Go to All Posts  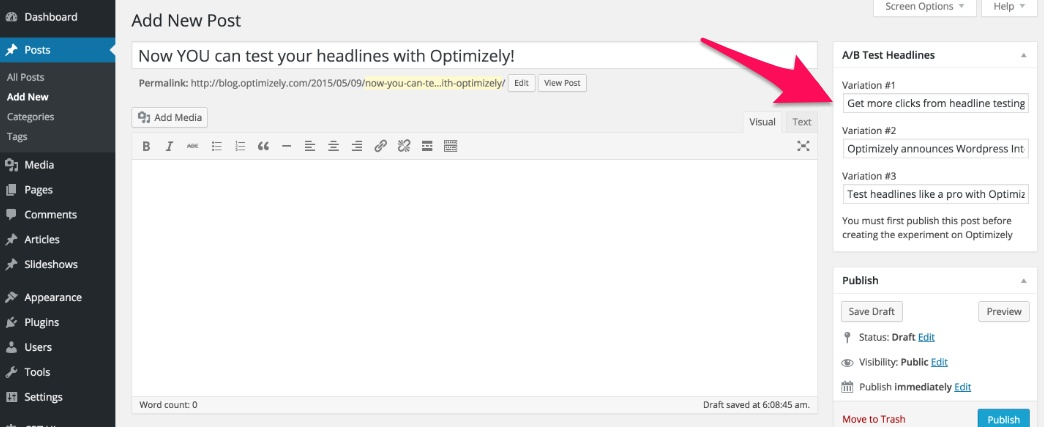coord(25,77)
